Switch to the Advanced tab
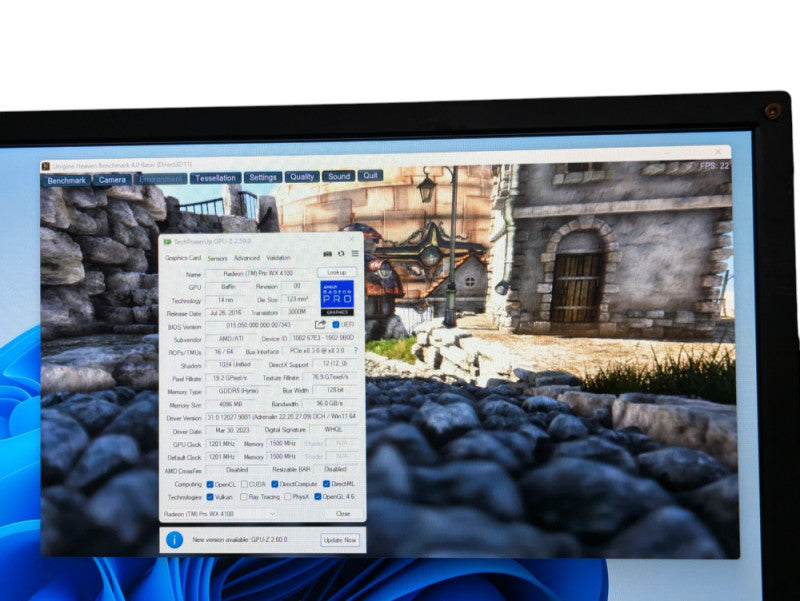The height and width of the screenshot is (601, 800). pos(247,258)
